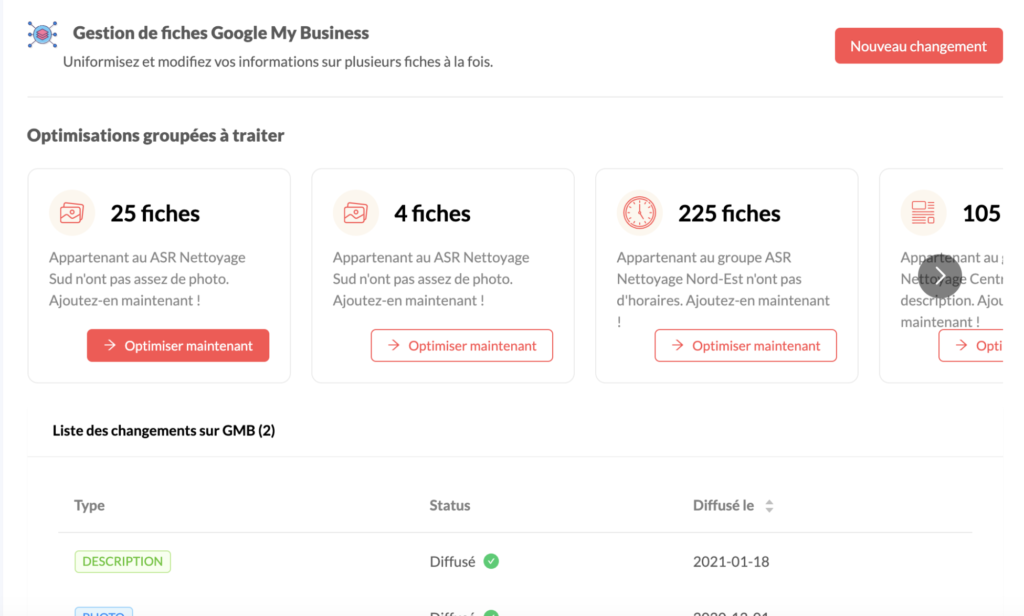This screenshot has height=616, width=1024.
Task: Click the Liste des changements sur GMB (2) title
Action: pos(164,430)
